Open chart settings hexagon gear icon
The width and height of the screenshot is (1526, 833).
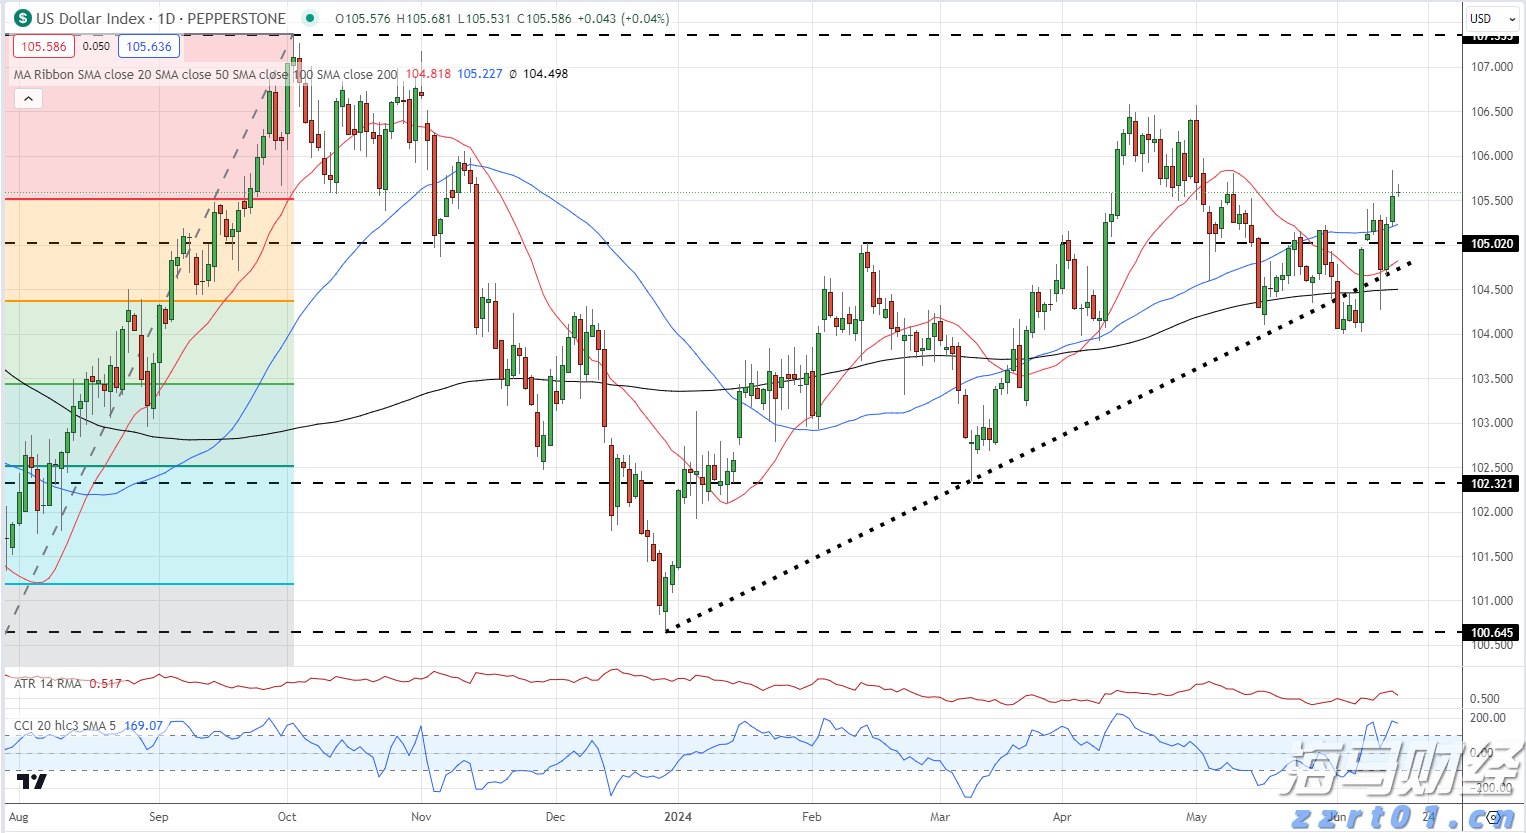point(1494,817)
